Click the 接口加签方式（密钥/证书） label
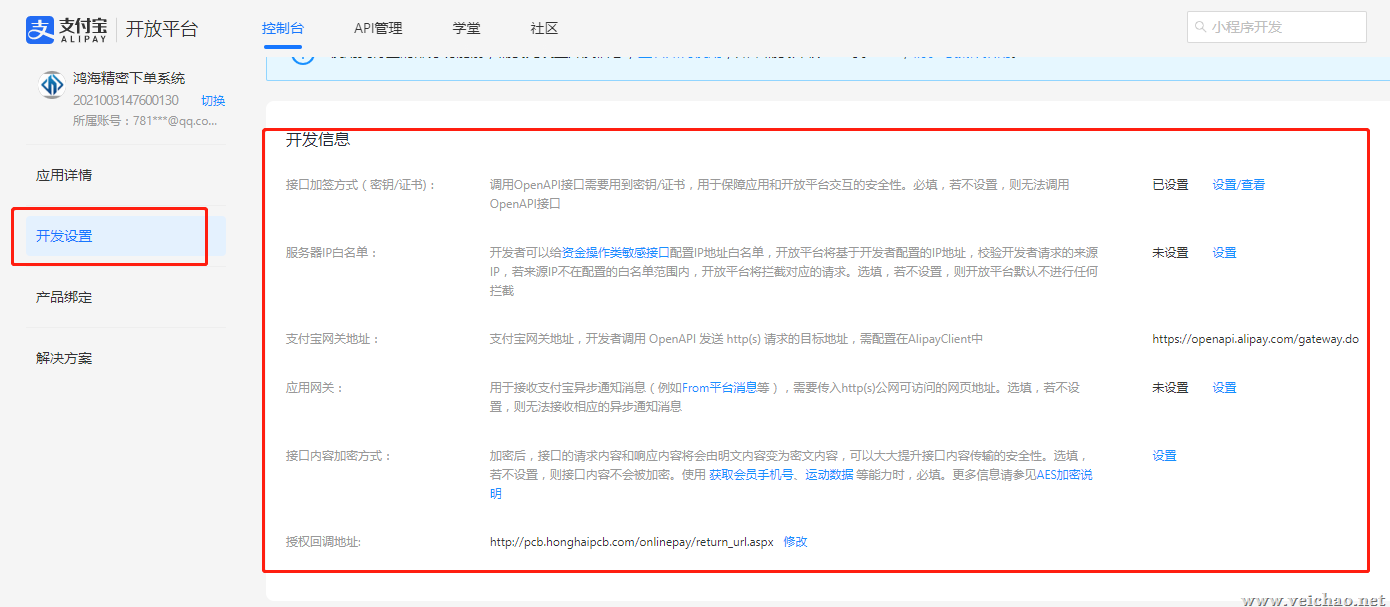The height and width of the screenshot is (607, 1390). 361,184
